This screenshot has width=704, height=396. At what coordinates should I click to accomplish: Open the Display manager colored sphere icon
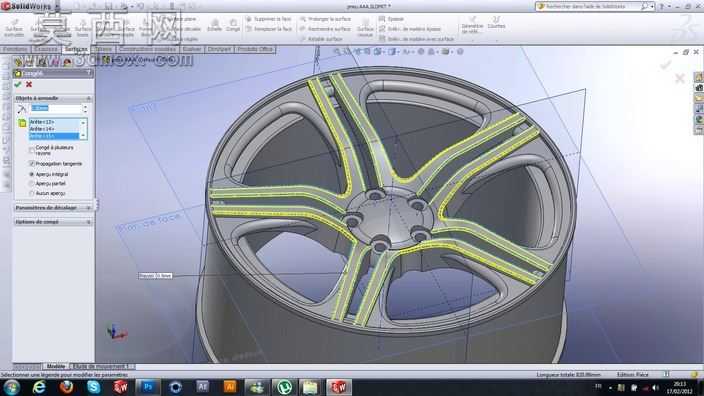tap(67, 62)
